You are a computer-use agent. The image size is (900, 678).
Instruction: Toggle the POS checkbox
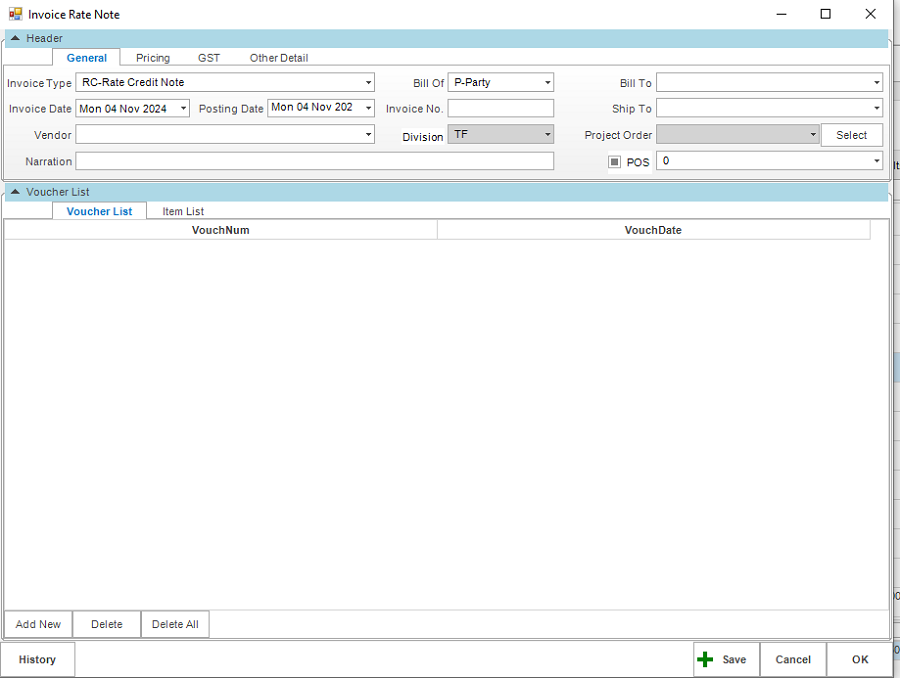615,162
